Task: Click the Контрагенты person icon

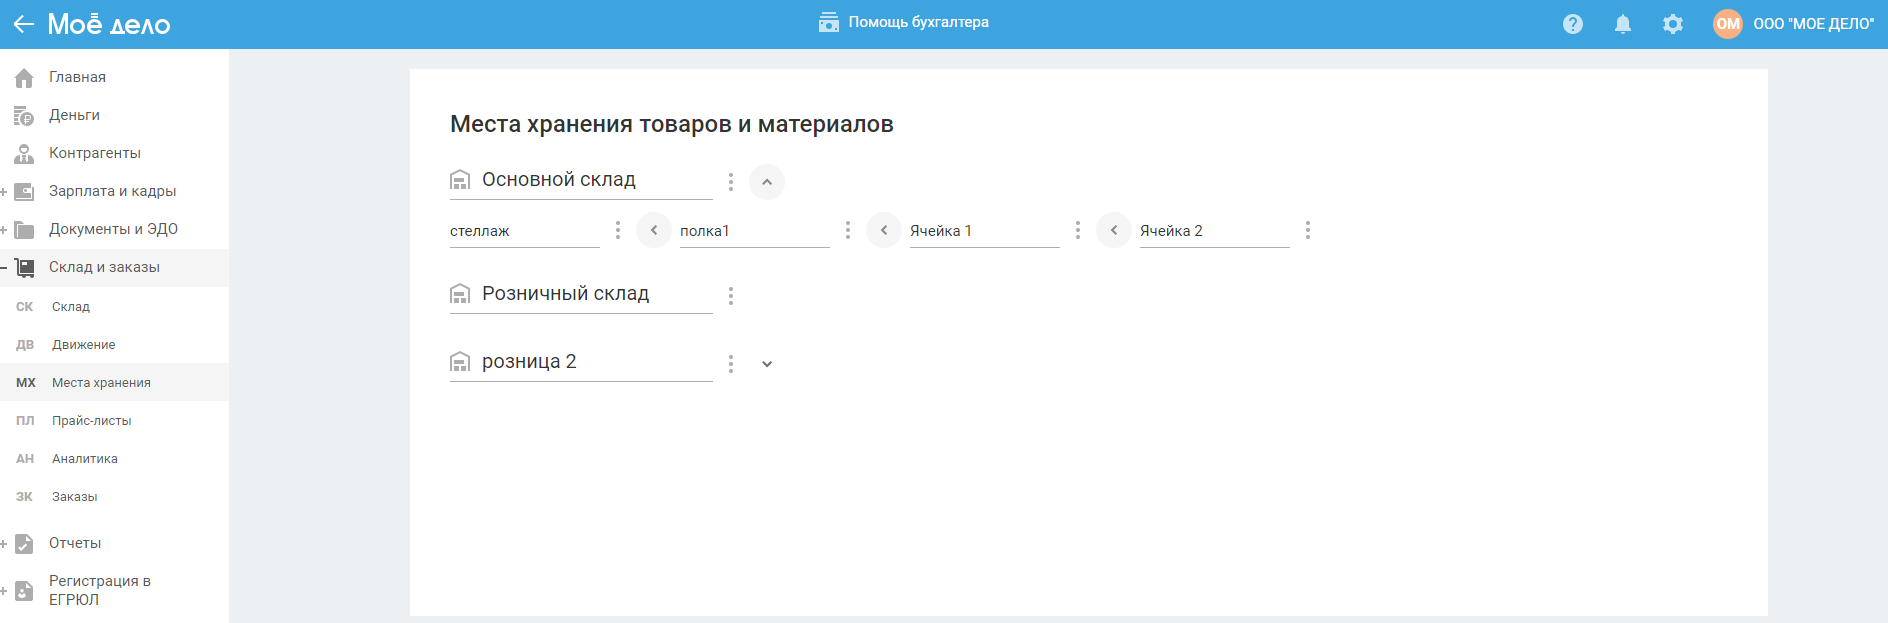Action: point(24,153)
